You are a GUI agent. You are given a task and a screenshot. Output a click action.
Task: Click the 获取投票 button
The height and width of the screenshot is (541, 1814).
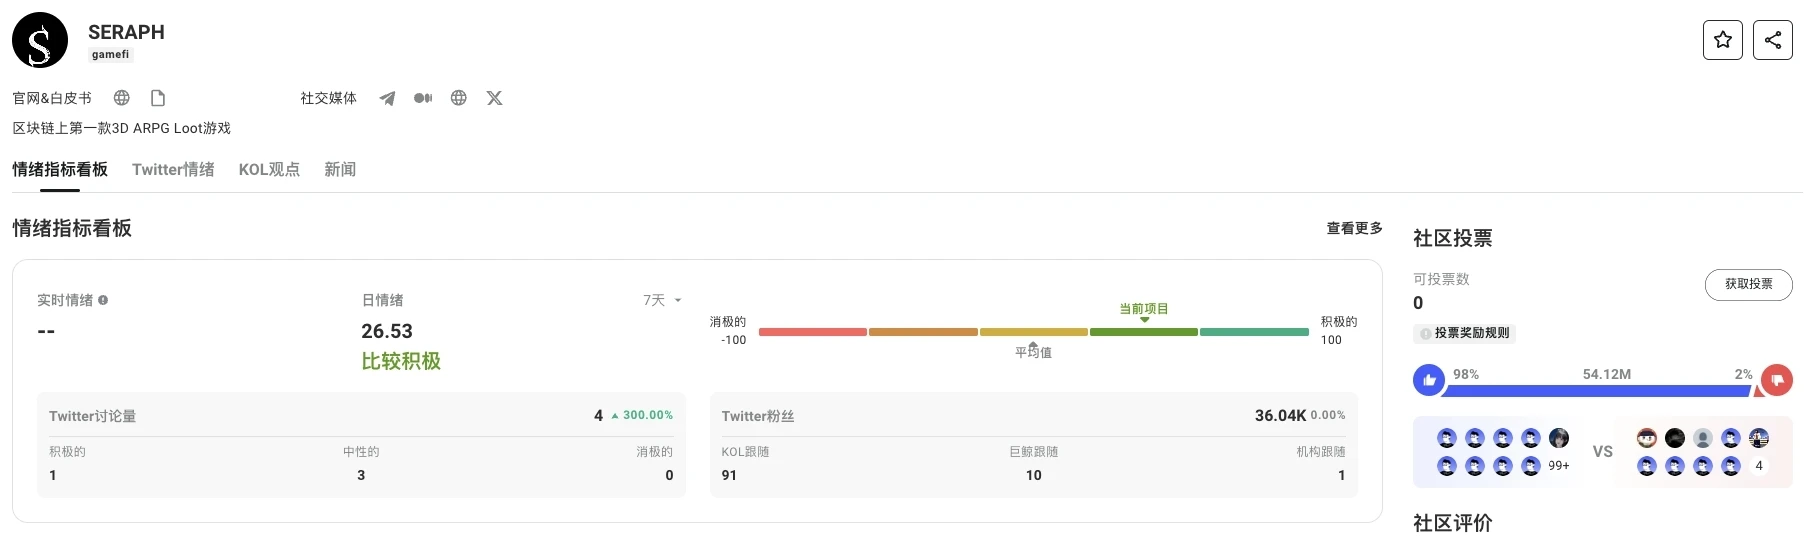coord(1748,284)
